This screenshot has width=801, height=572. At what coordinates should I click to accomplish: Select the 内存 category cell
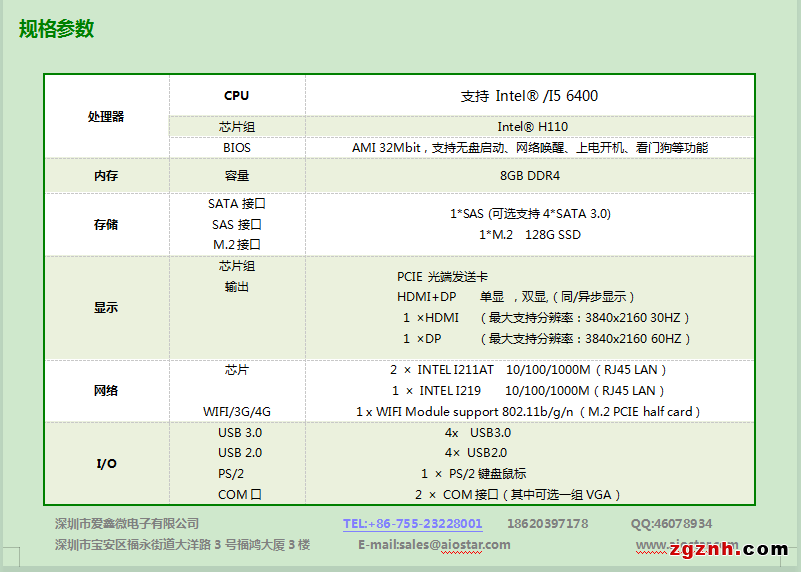106,176
